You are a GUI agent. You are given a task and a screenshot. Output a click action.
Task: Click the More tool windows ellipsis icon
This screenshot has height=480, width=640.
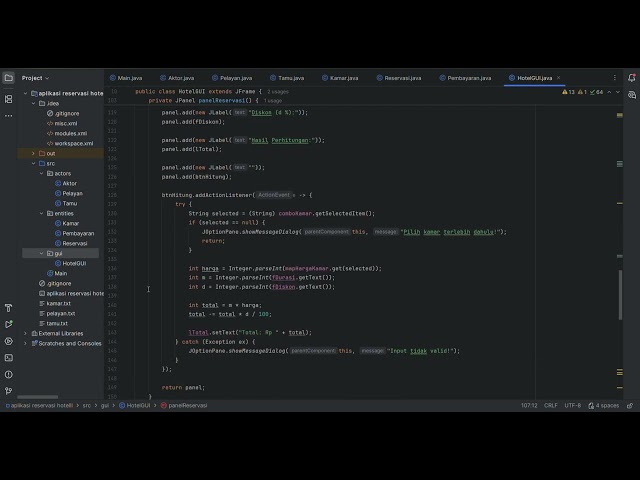(9, 117)
